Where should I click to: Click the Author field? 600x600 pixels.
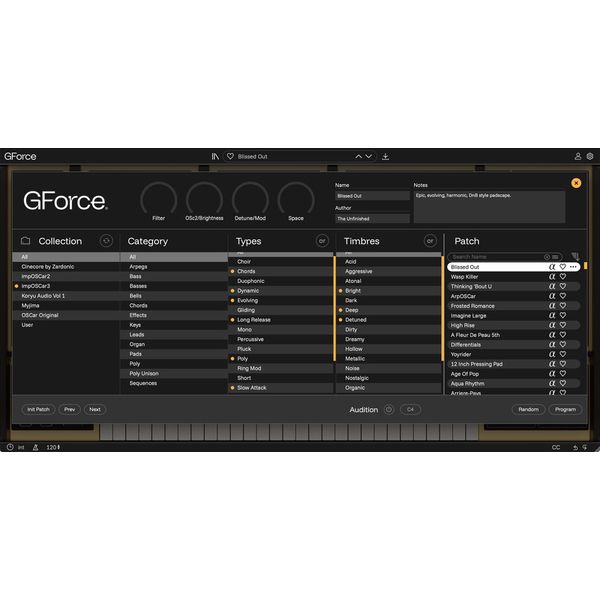point(372,218)
